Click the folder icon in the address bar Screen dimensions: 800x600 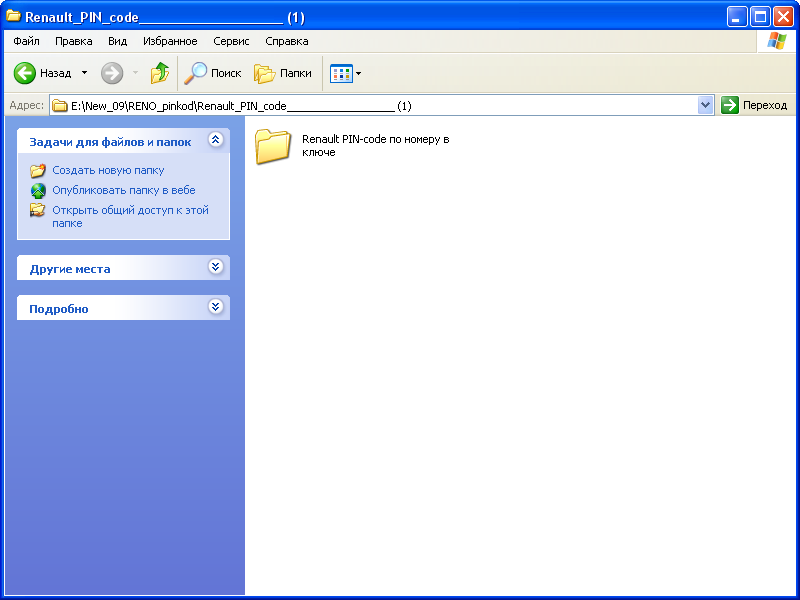60,106
